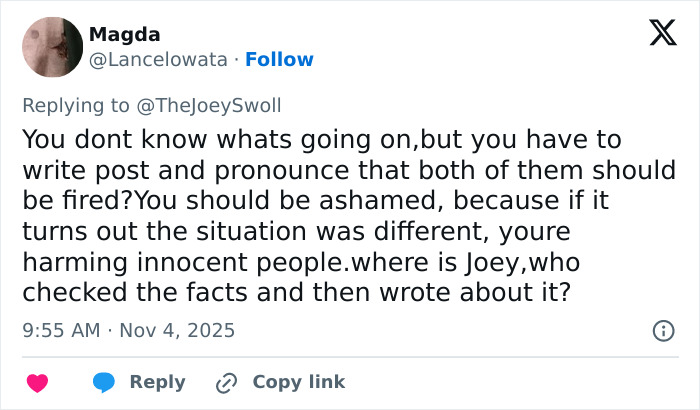Image resolution: width=700 pixels, height=410 pixels.
Task: Follow the Lancelowata account
Action: tap(279, 59)
